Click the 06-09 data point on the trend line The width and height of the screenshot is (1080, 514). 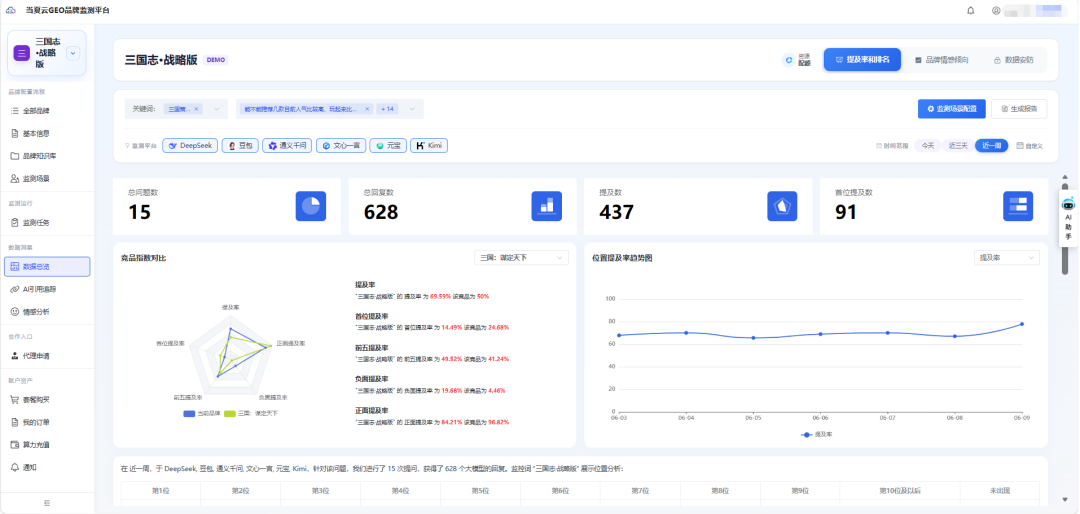point(1021,324)
